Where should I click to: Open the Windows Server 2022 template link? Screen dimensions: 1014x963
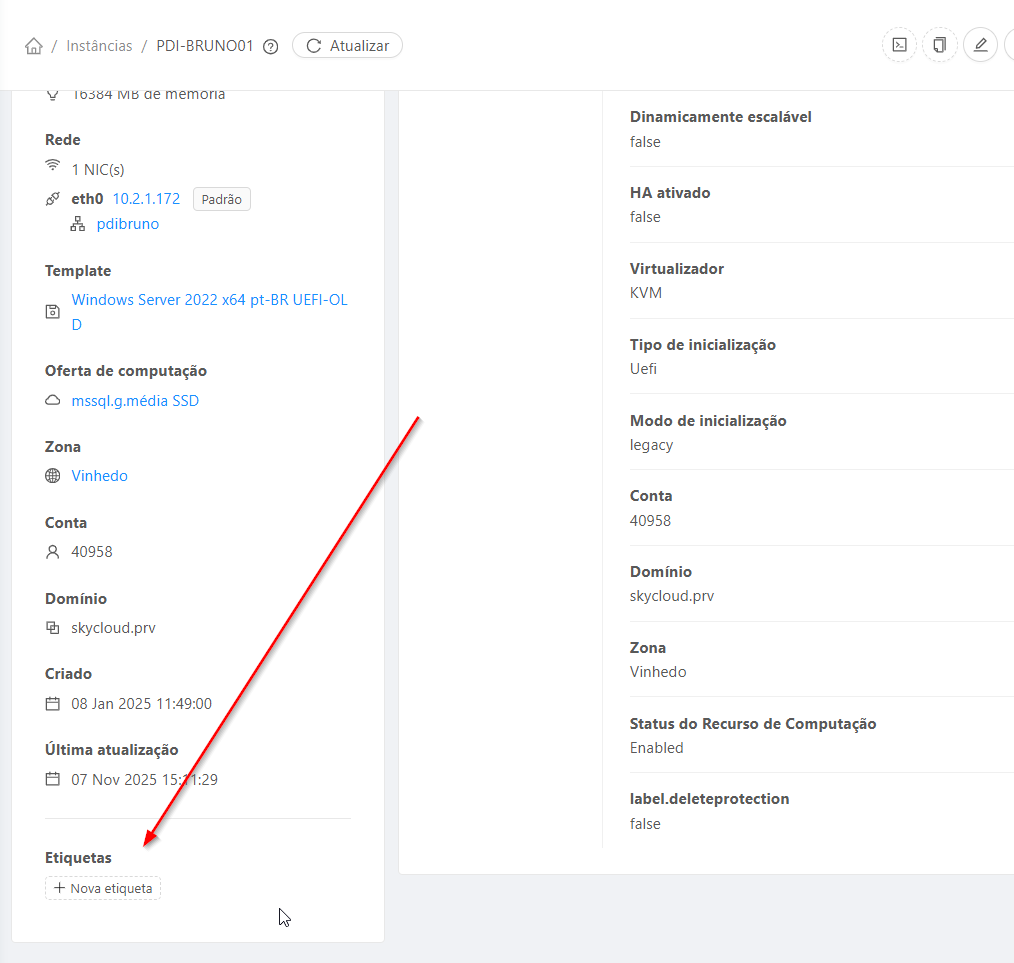209,300
